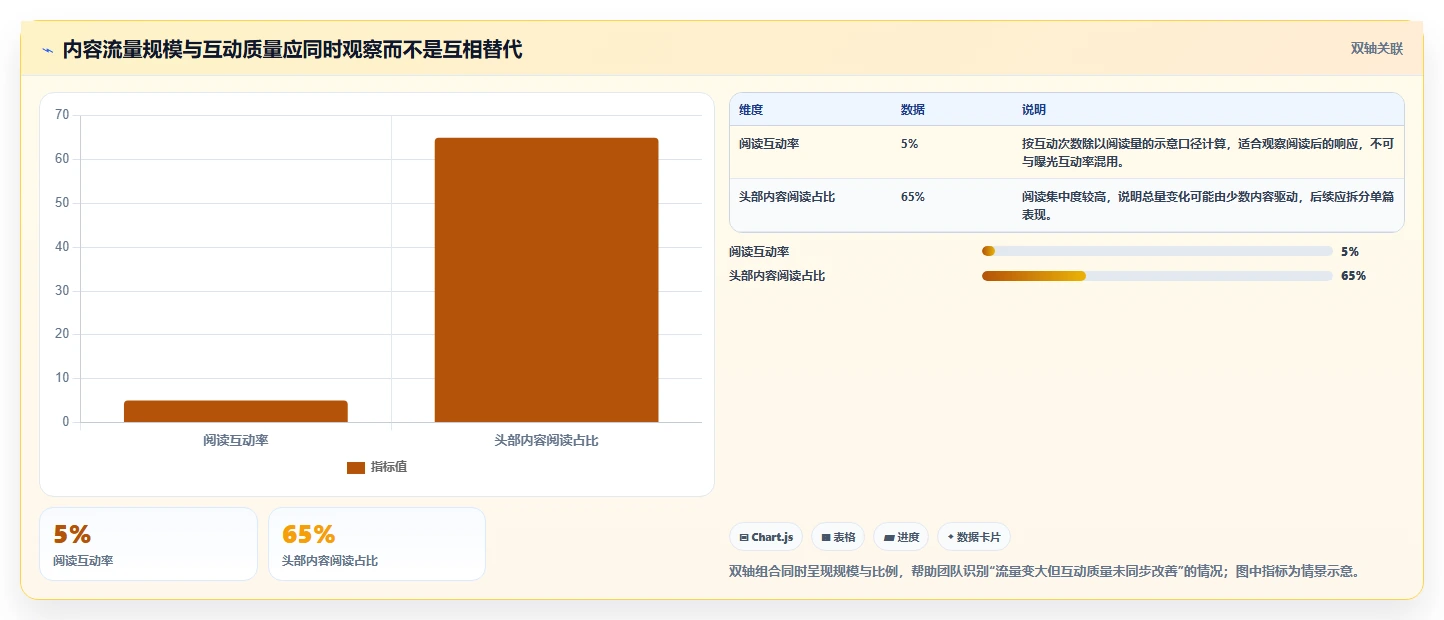This screenshot has height=620, width=1444.
Task: Click the 双轴关联 tag
Action: coord(1377,48)
